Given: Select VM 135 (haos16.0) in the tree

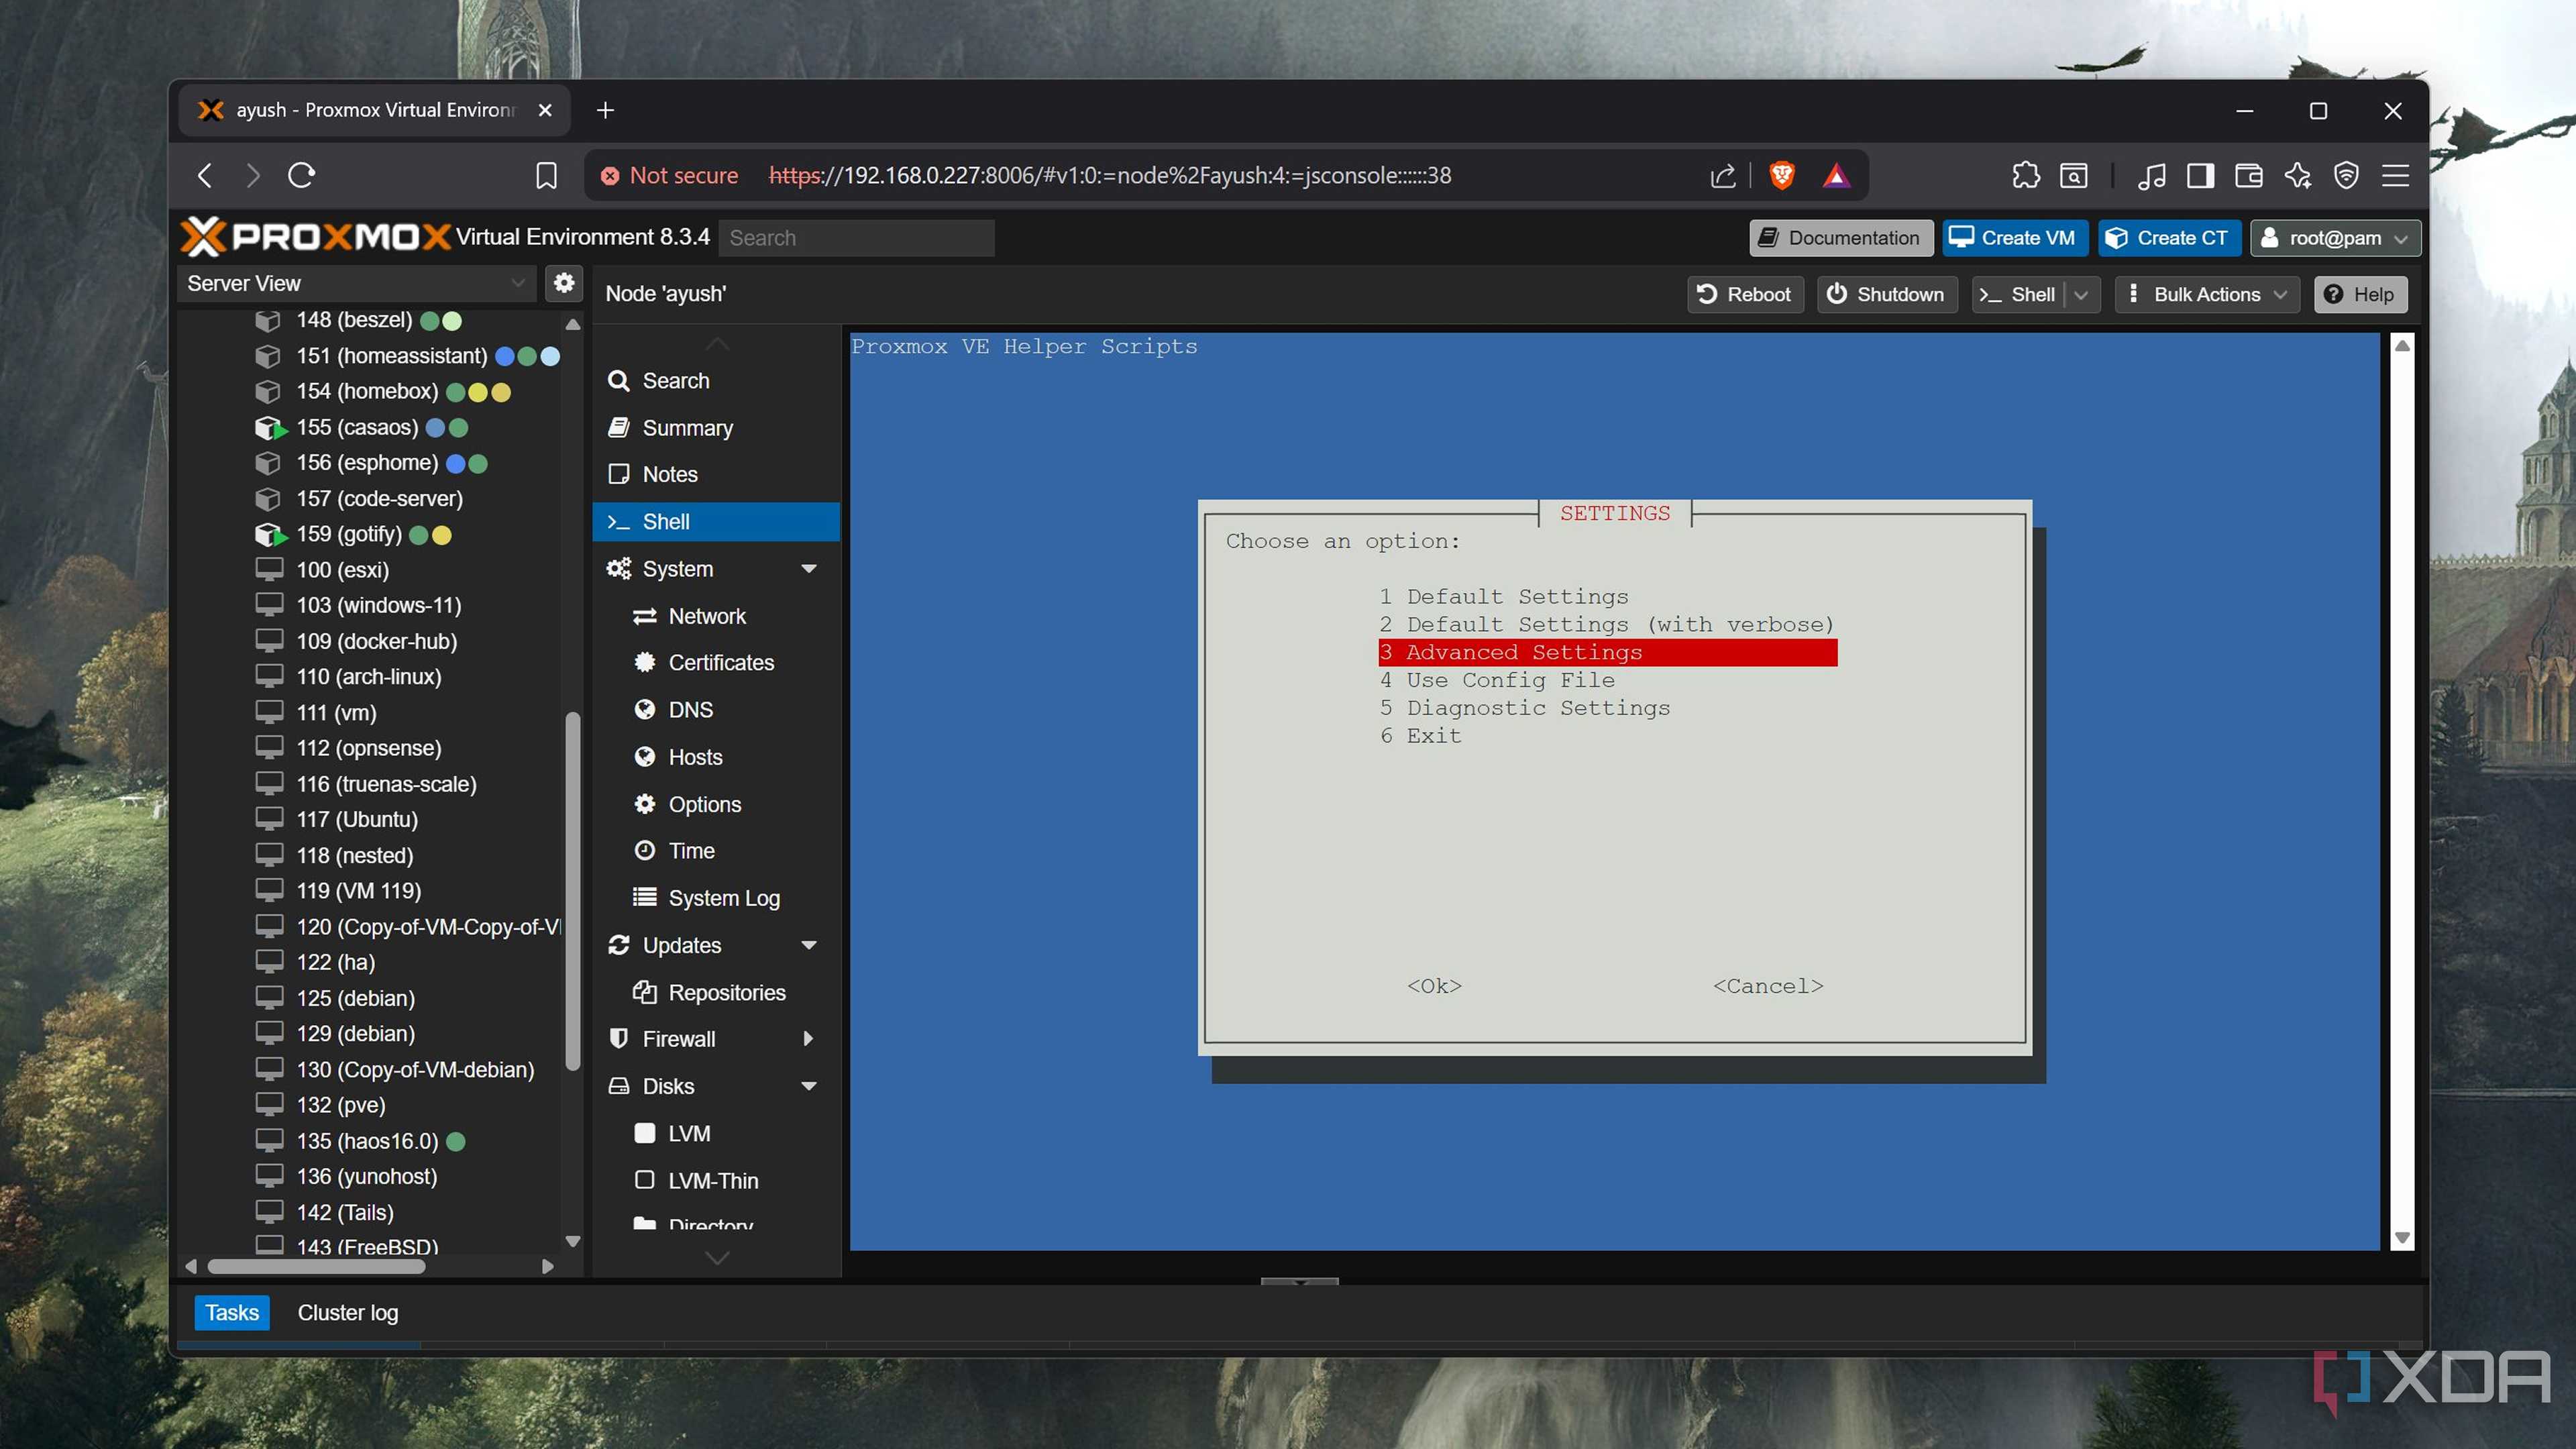Looking at the screenshot, I should coord(367,1141).
